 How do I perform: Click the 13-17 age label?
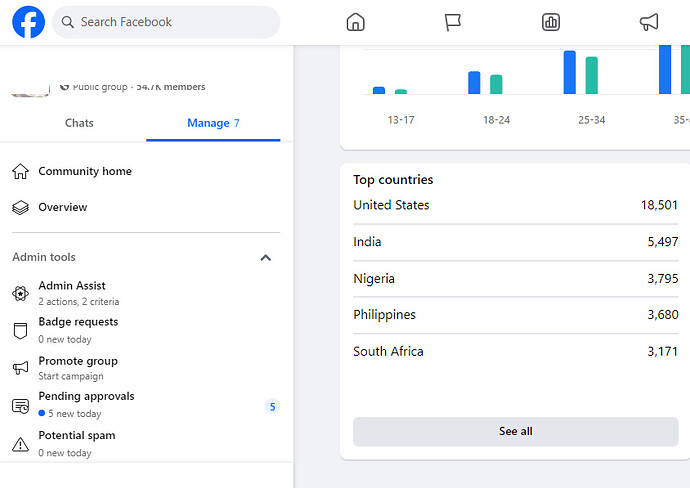[x=401, y=120]
